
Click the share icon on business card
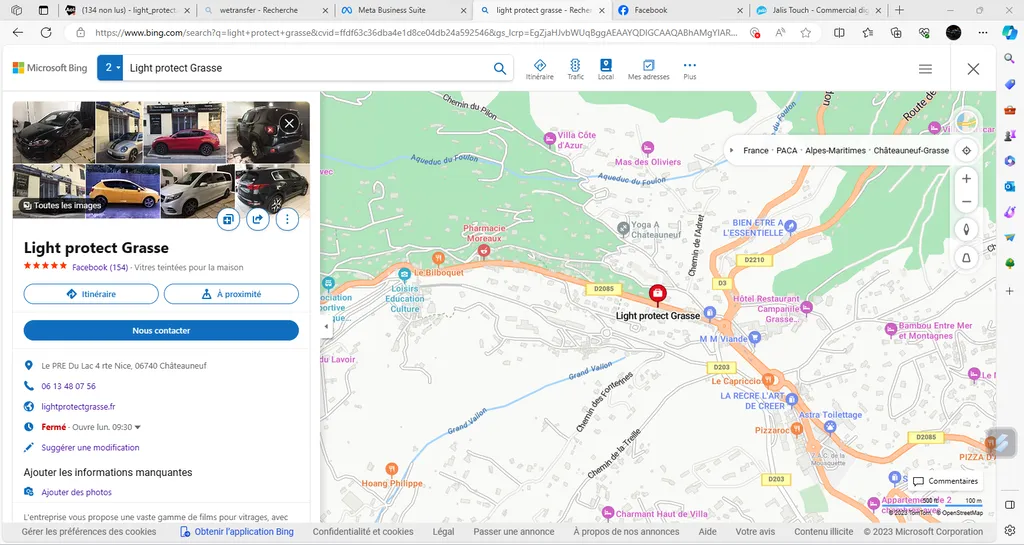[x=258, y=220]
